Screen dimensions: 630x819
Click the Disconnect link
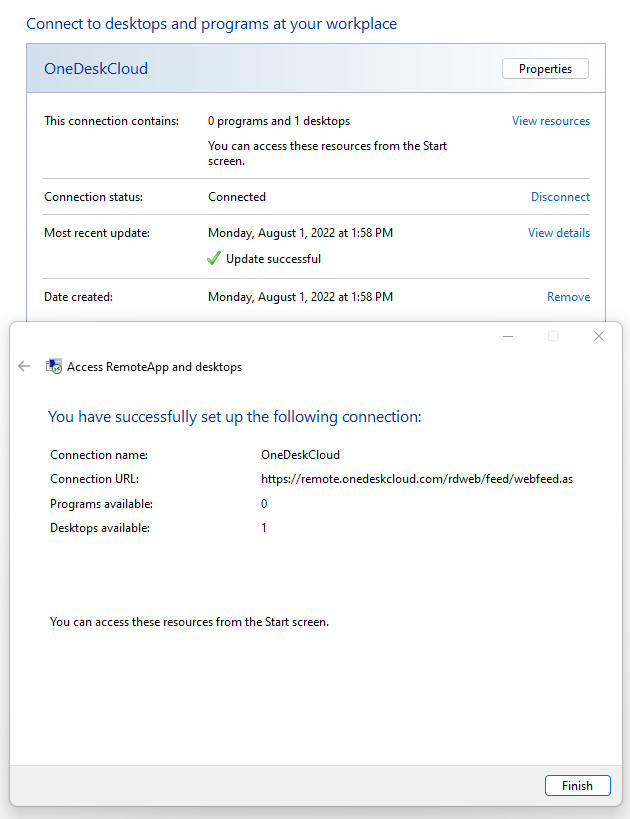pos(560,197)
